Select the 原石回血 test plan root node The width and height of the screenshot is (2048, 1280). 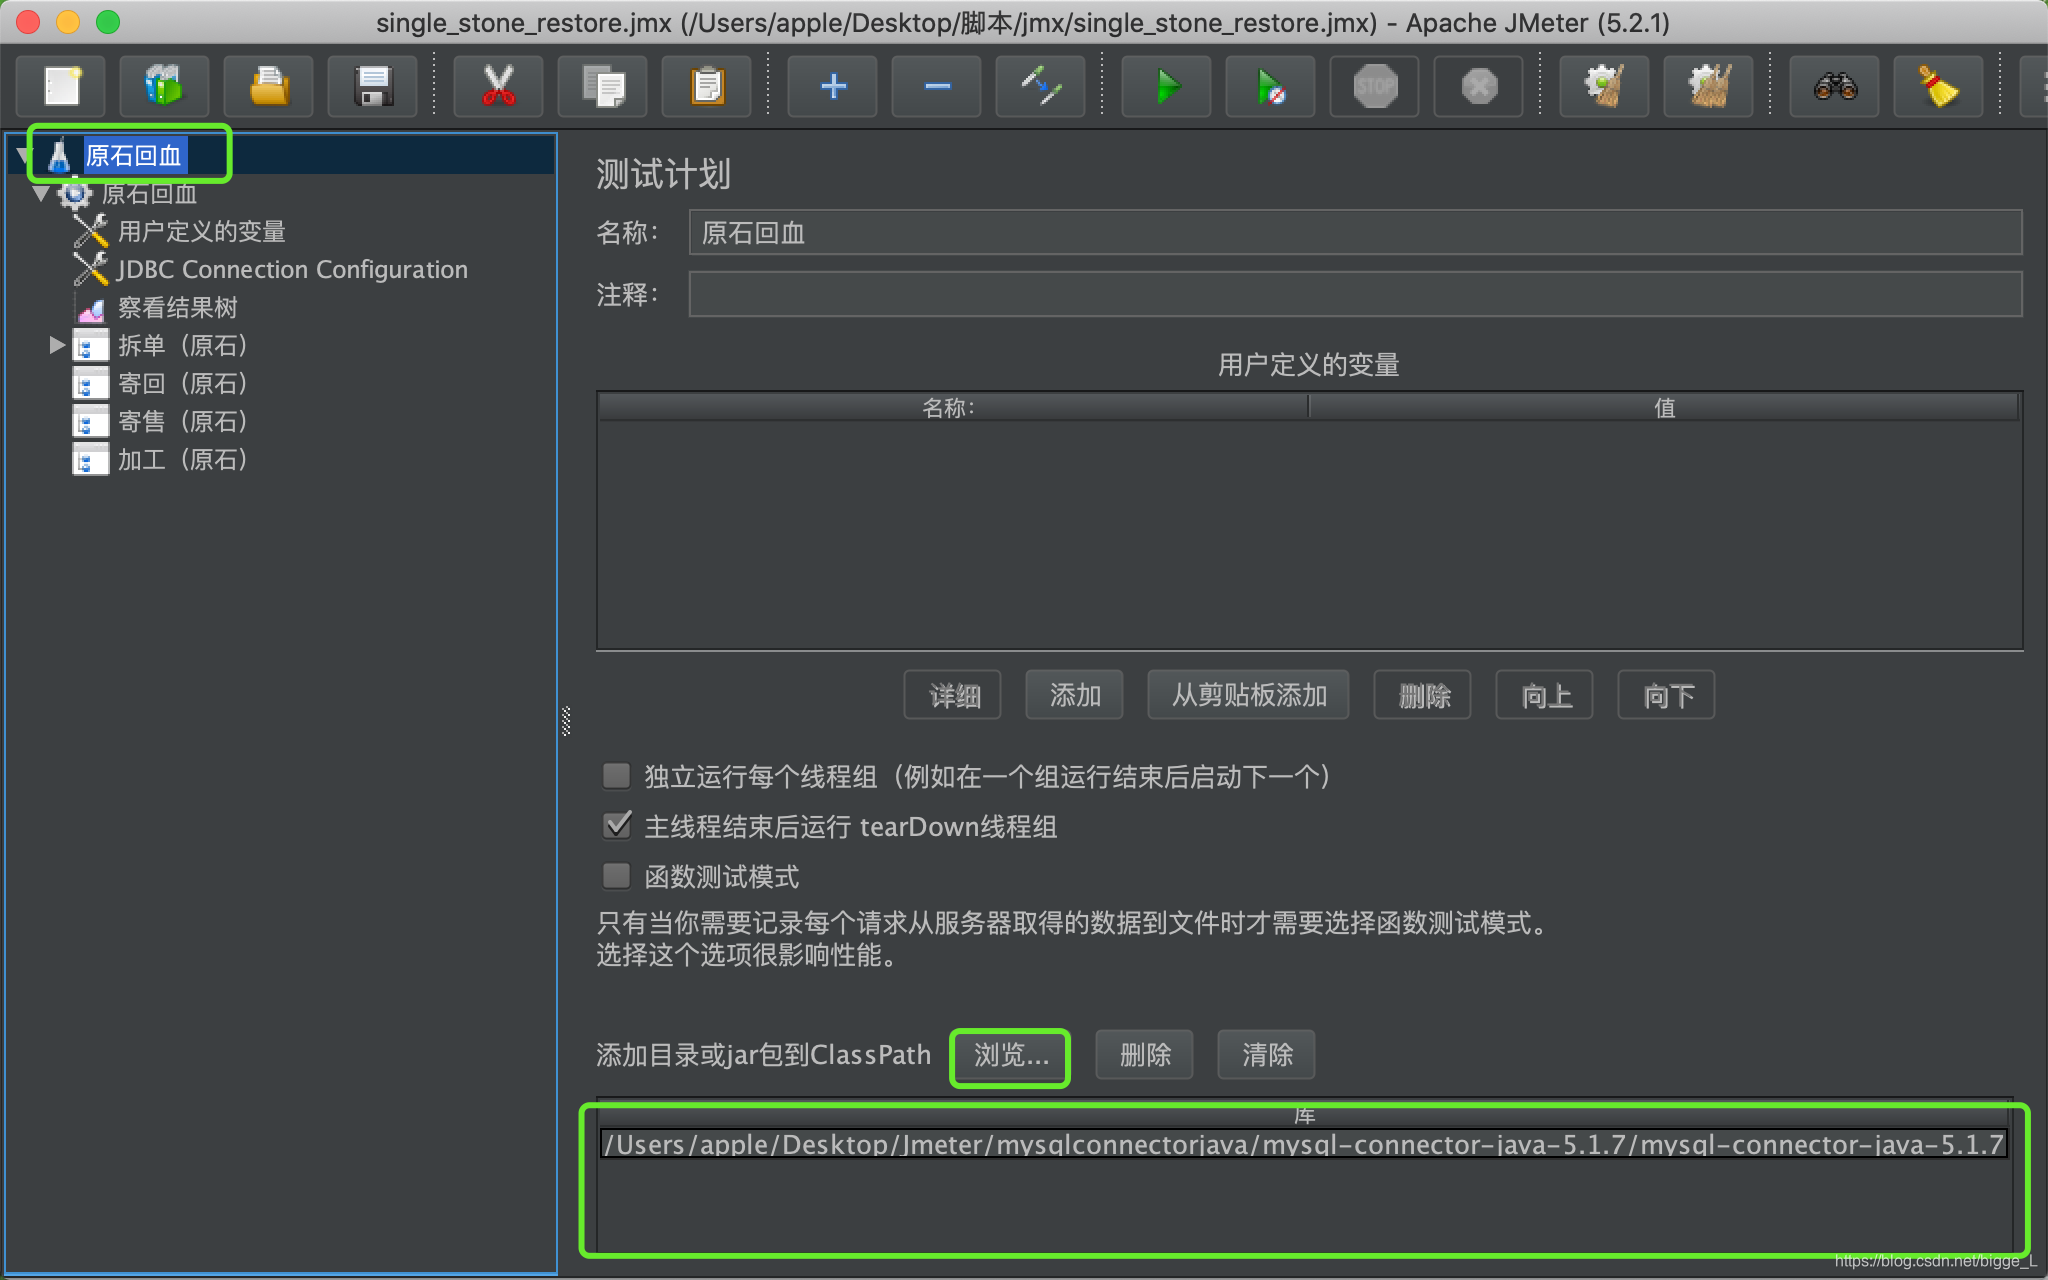pos(133,155)
